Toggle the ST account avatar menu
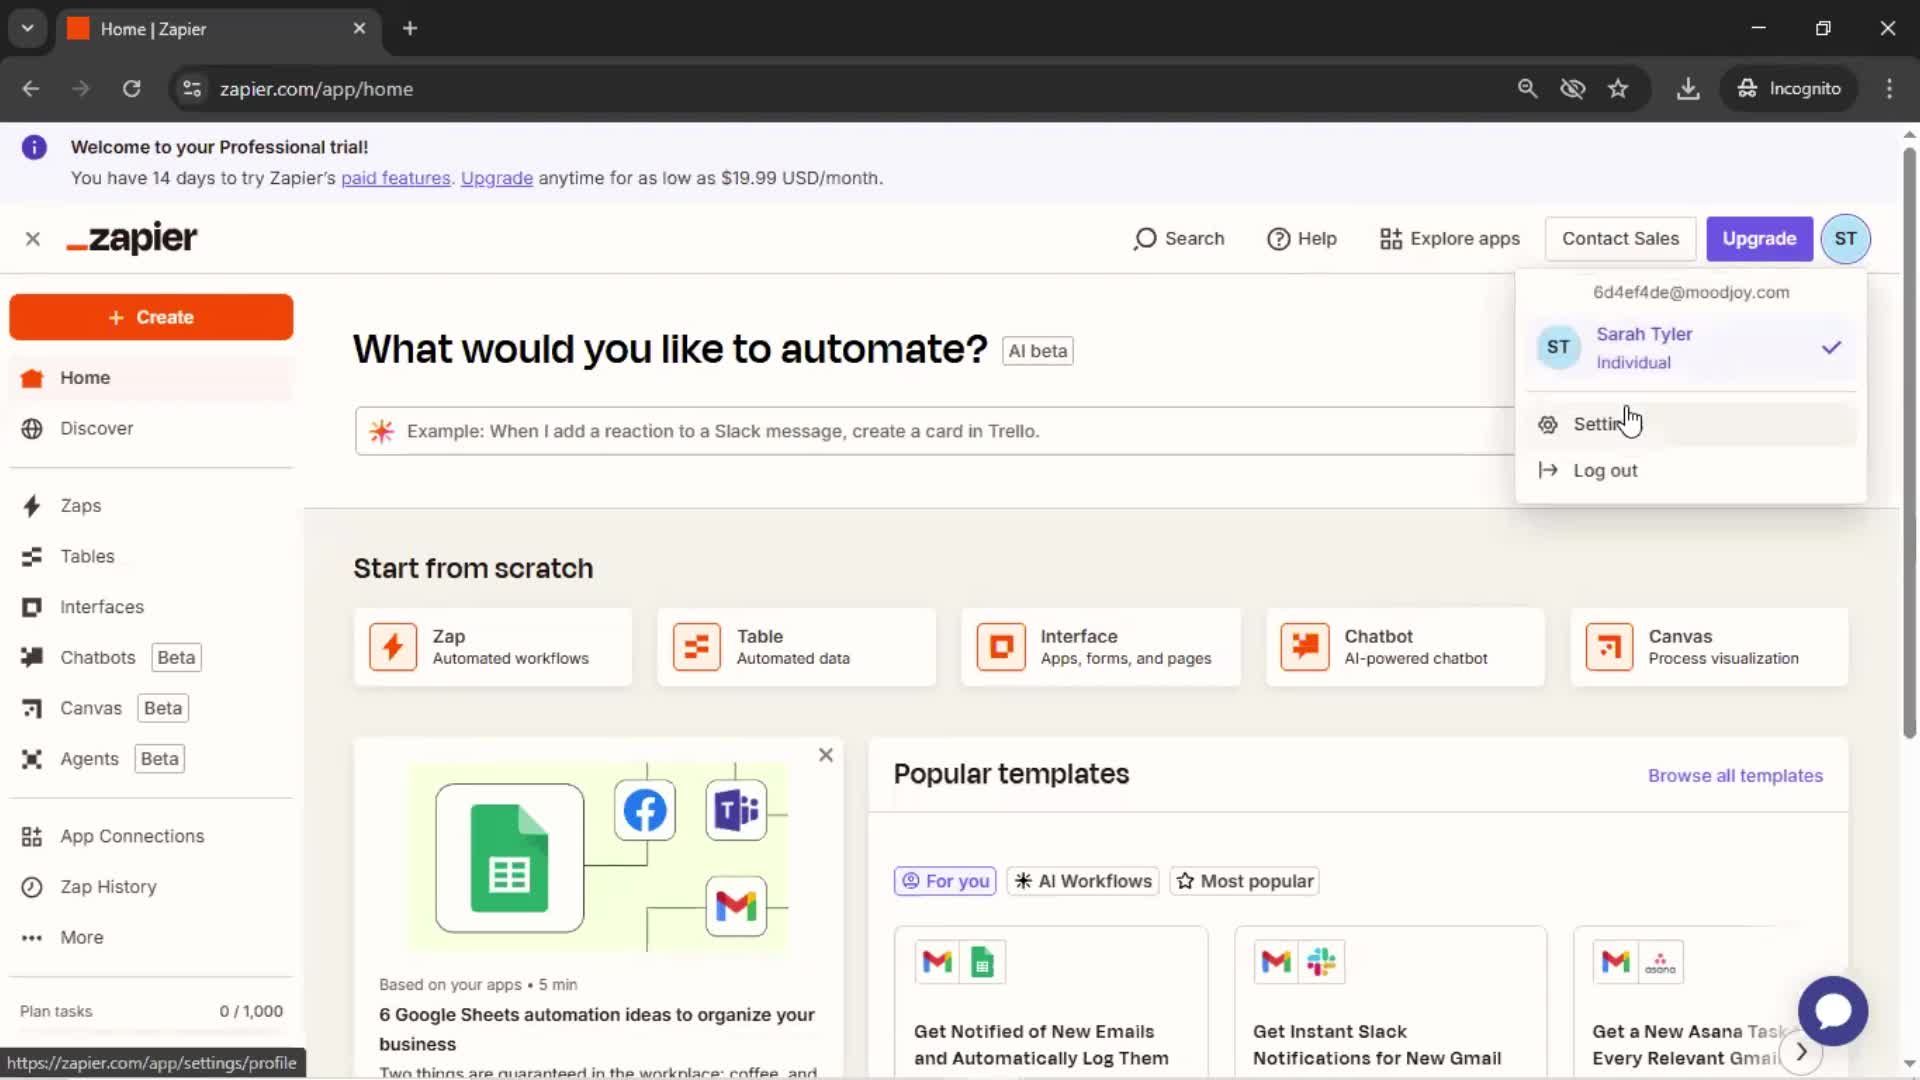This screenshot has height=1080, width=1920. pos(1845,239)
